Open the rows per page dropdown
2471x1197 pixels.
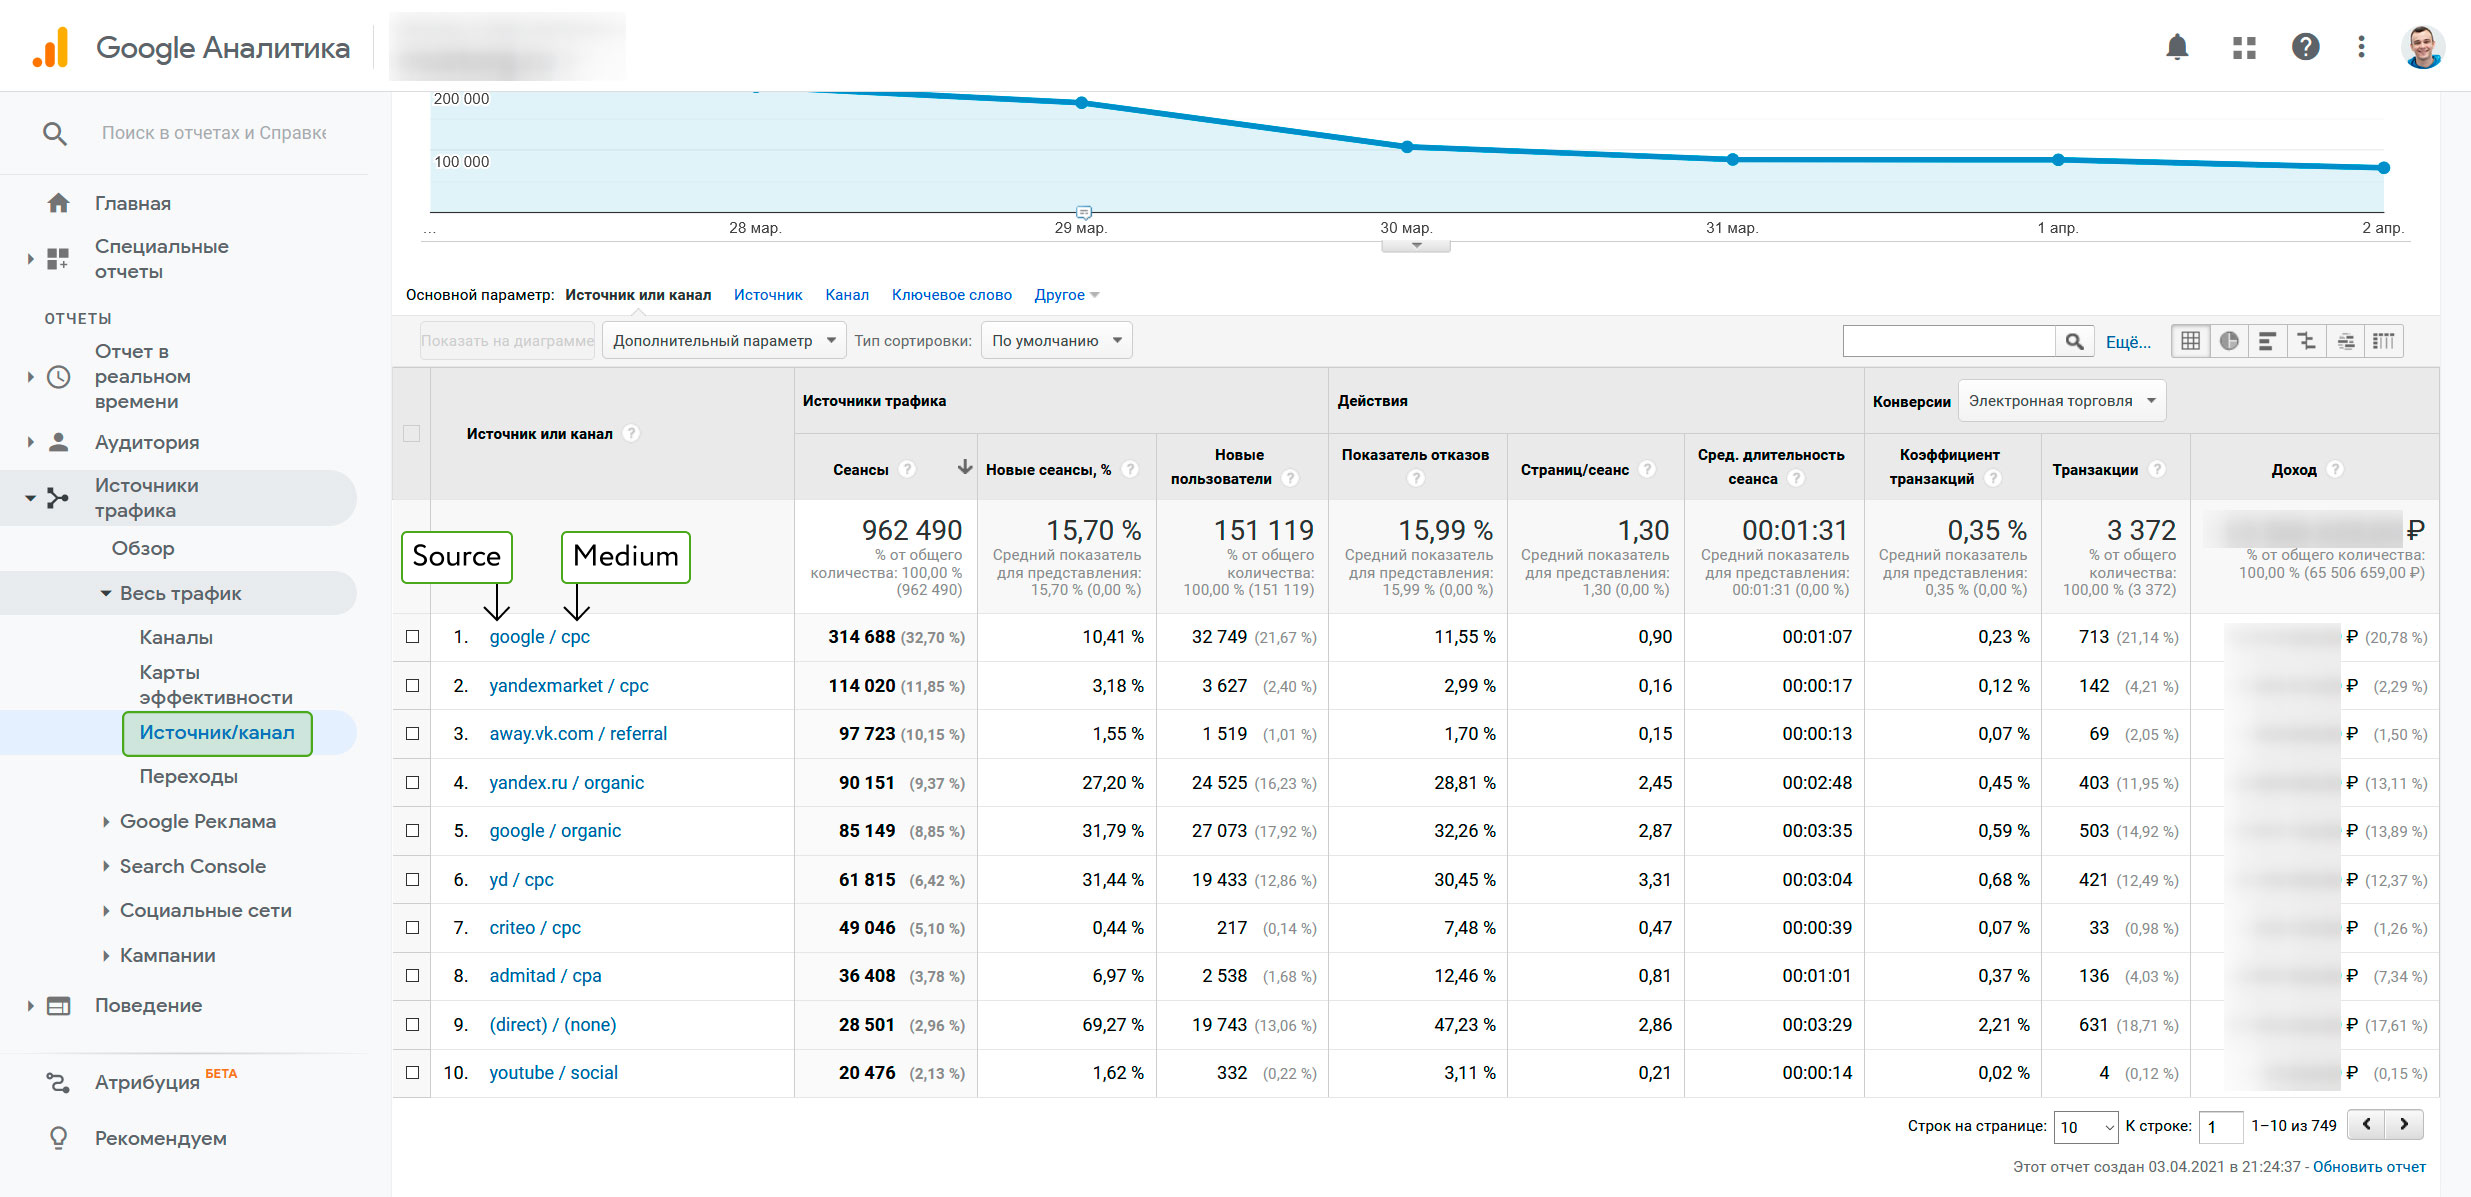click(2086, 1127)
